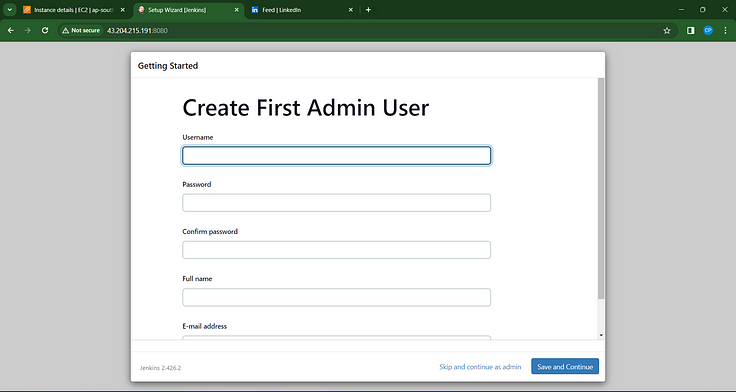
Task: Click the browser Forward arrow
Action: 28,31
